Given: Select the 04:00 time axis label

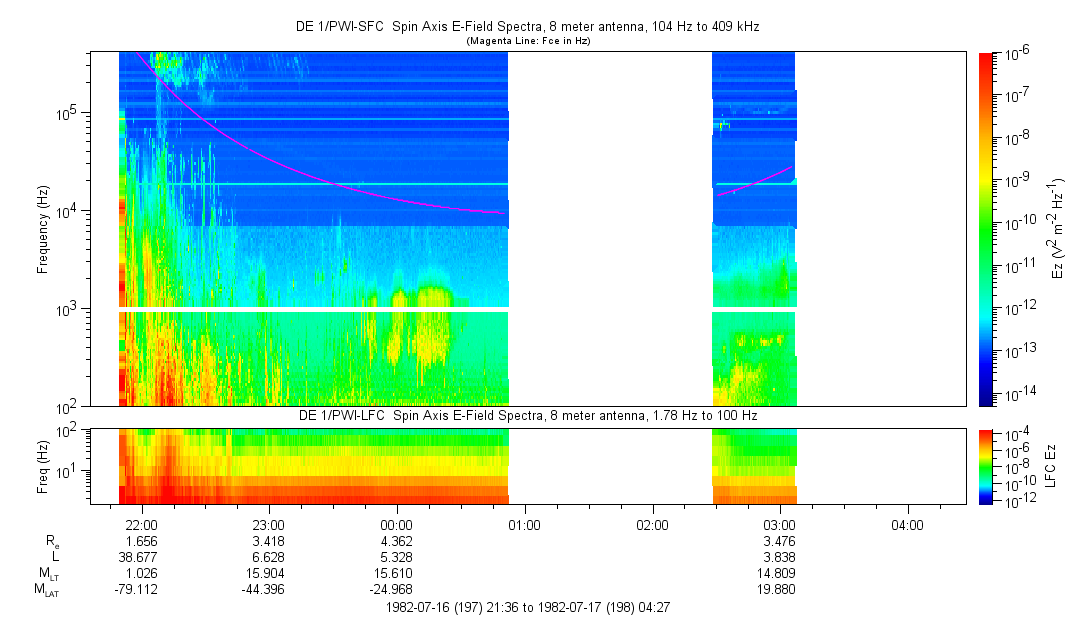Looking at the screenshot, I should [x=907, y=525].
